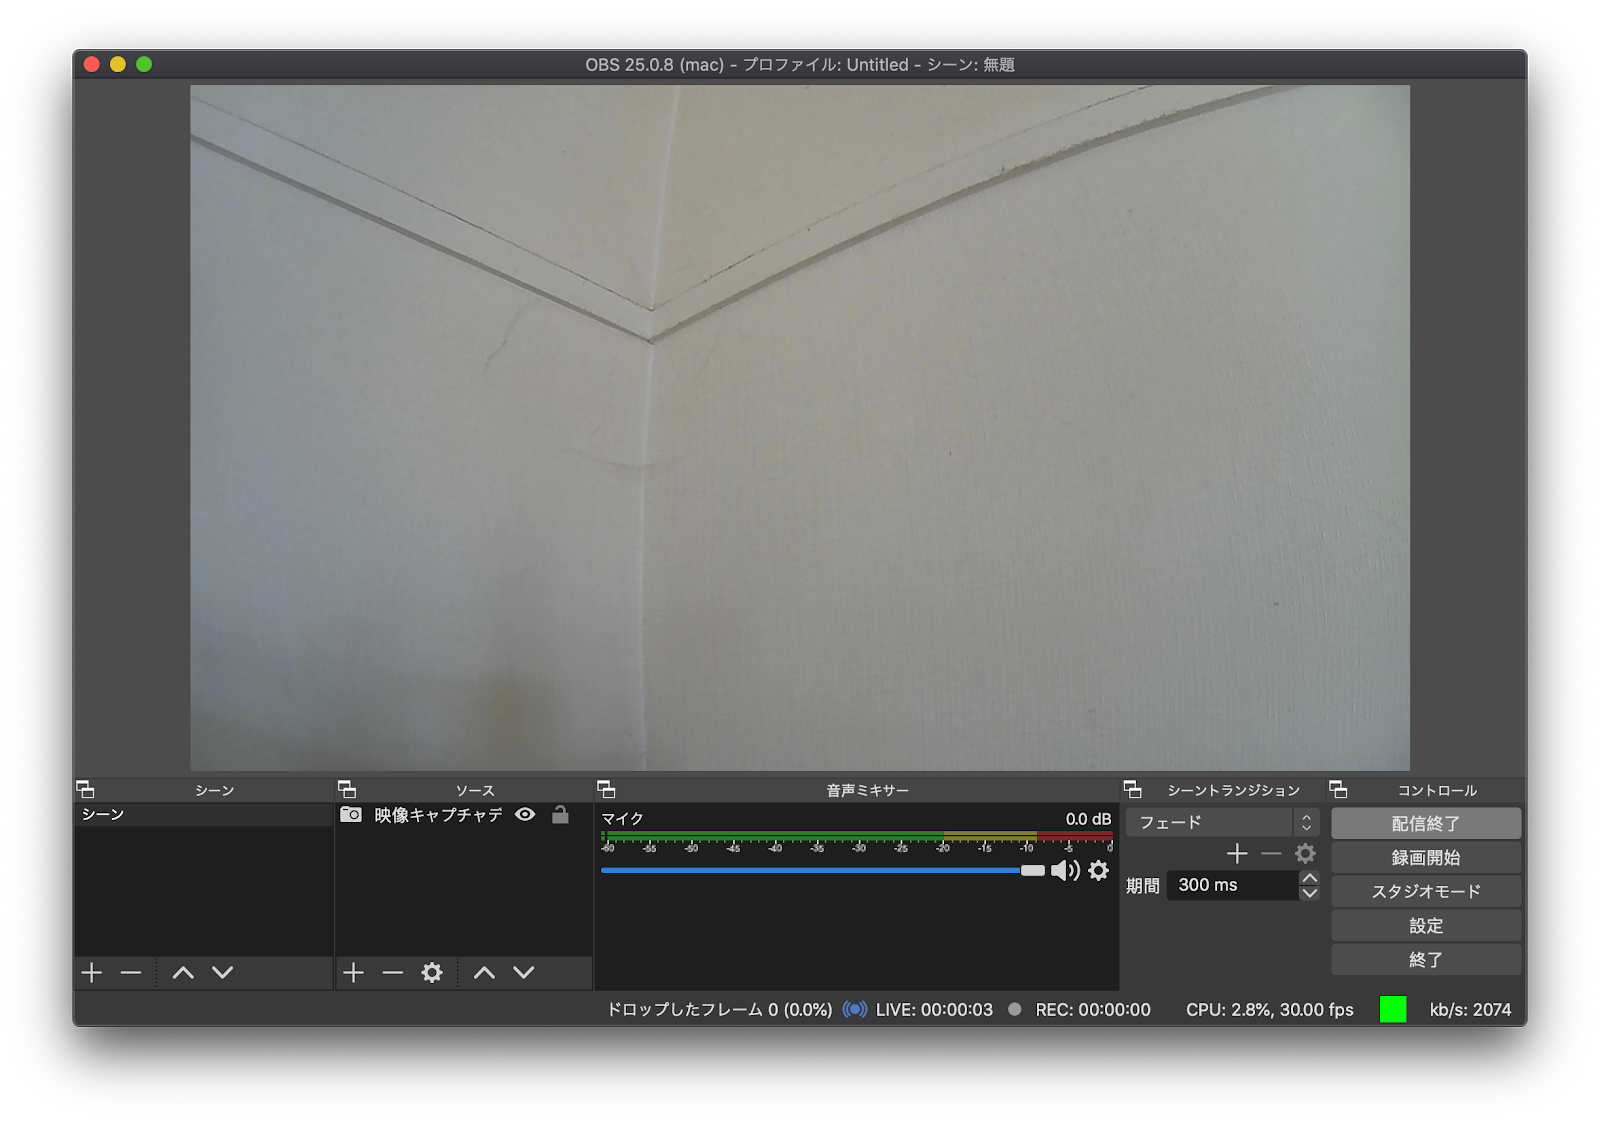Pop out the コントロール dock panel icon
1600x1123 pixels.
1338,789
